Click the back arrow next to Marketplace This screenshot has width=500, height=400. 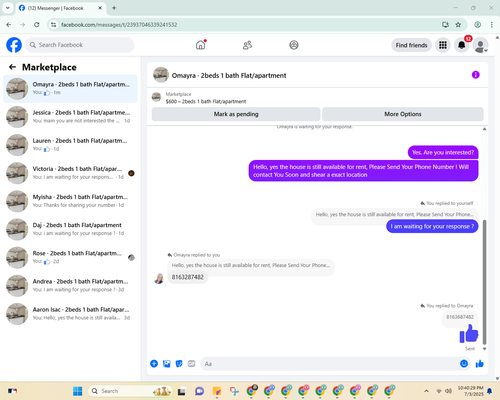click(13, 67)
